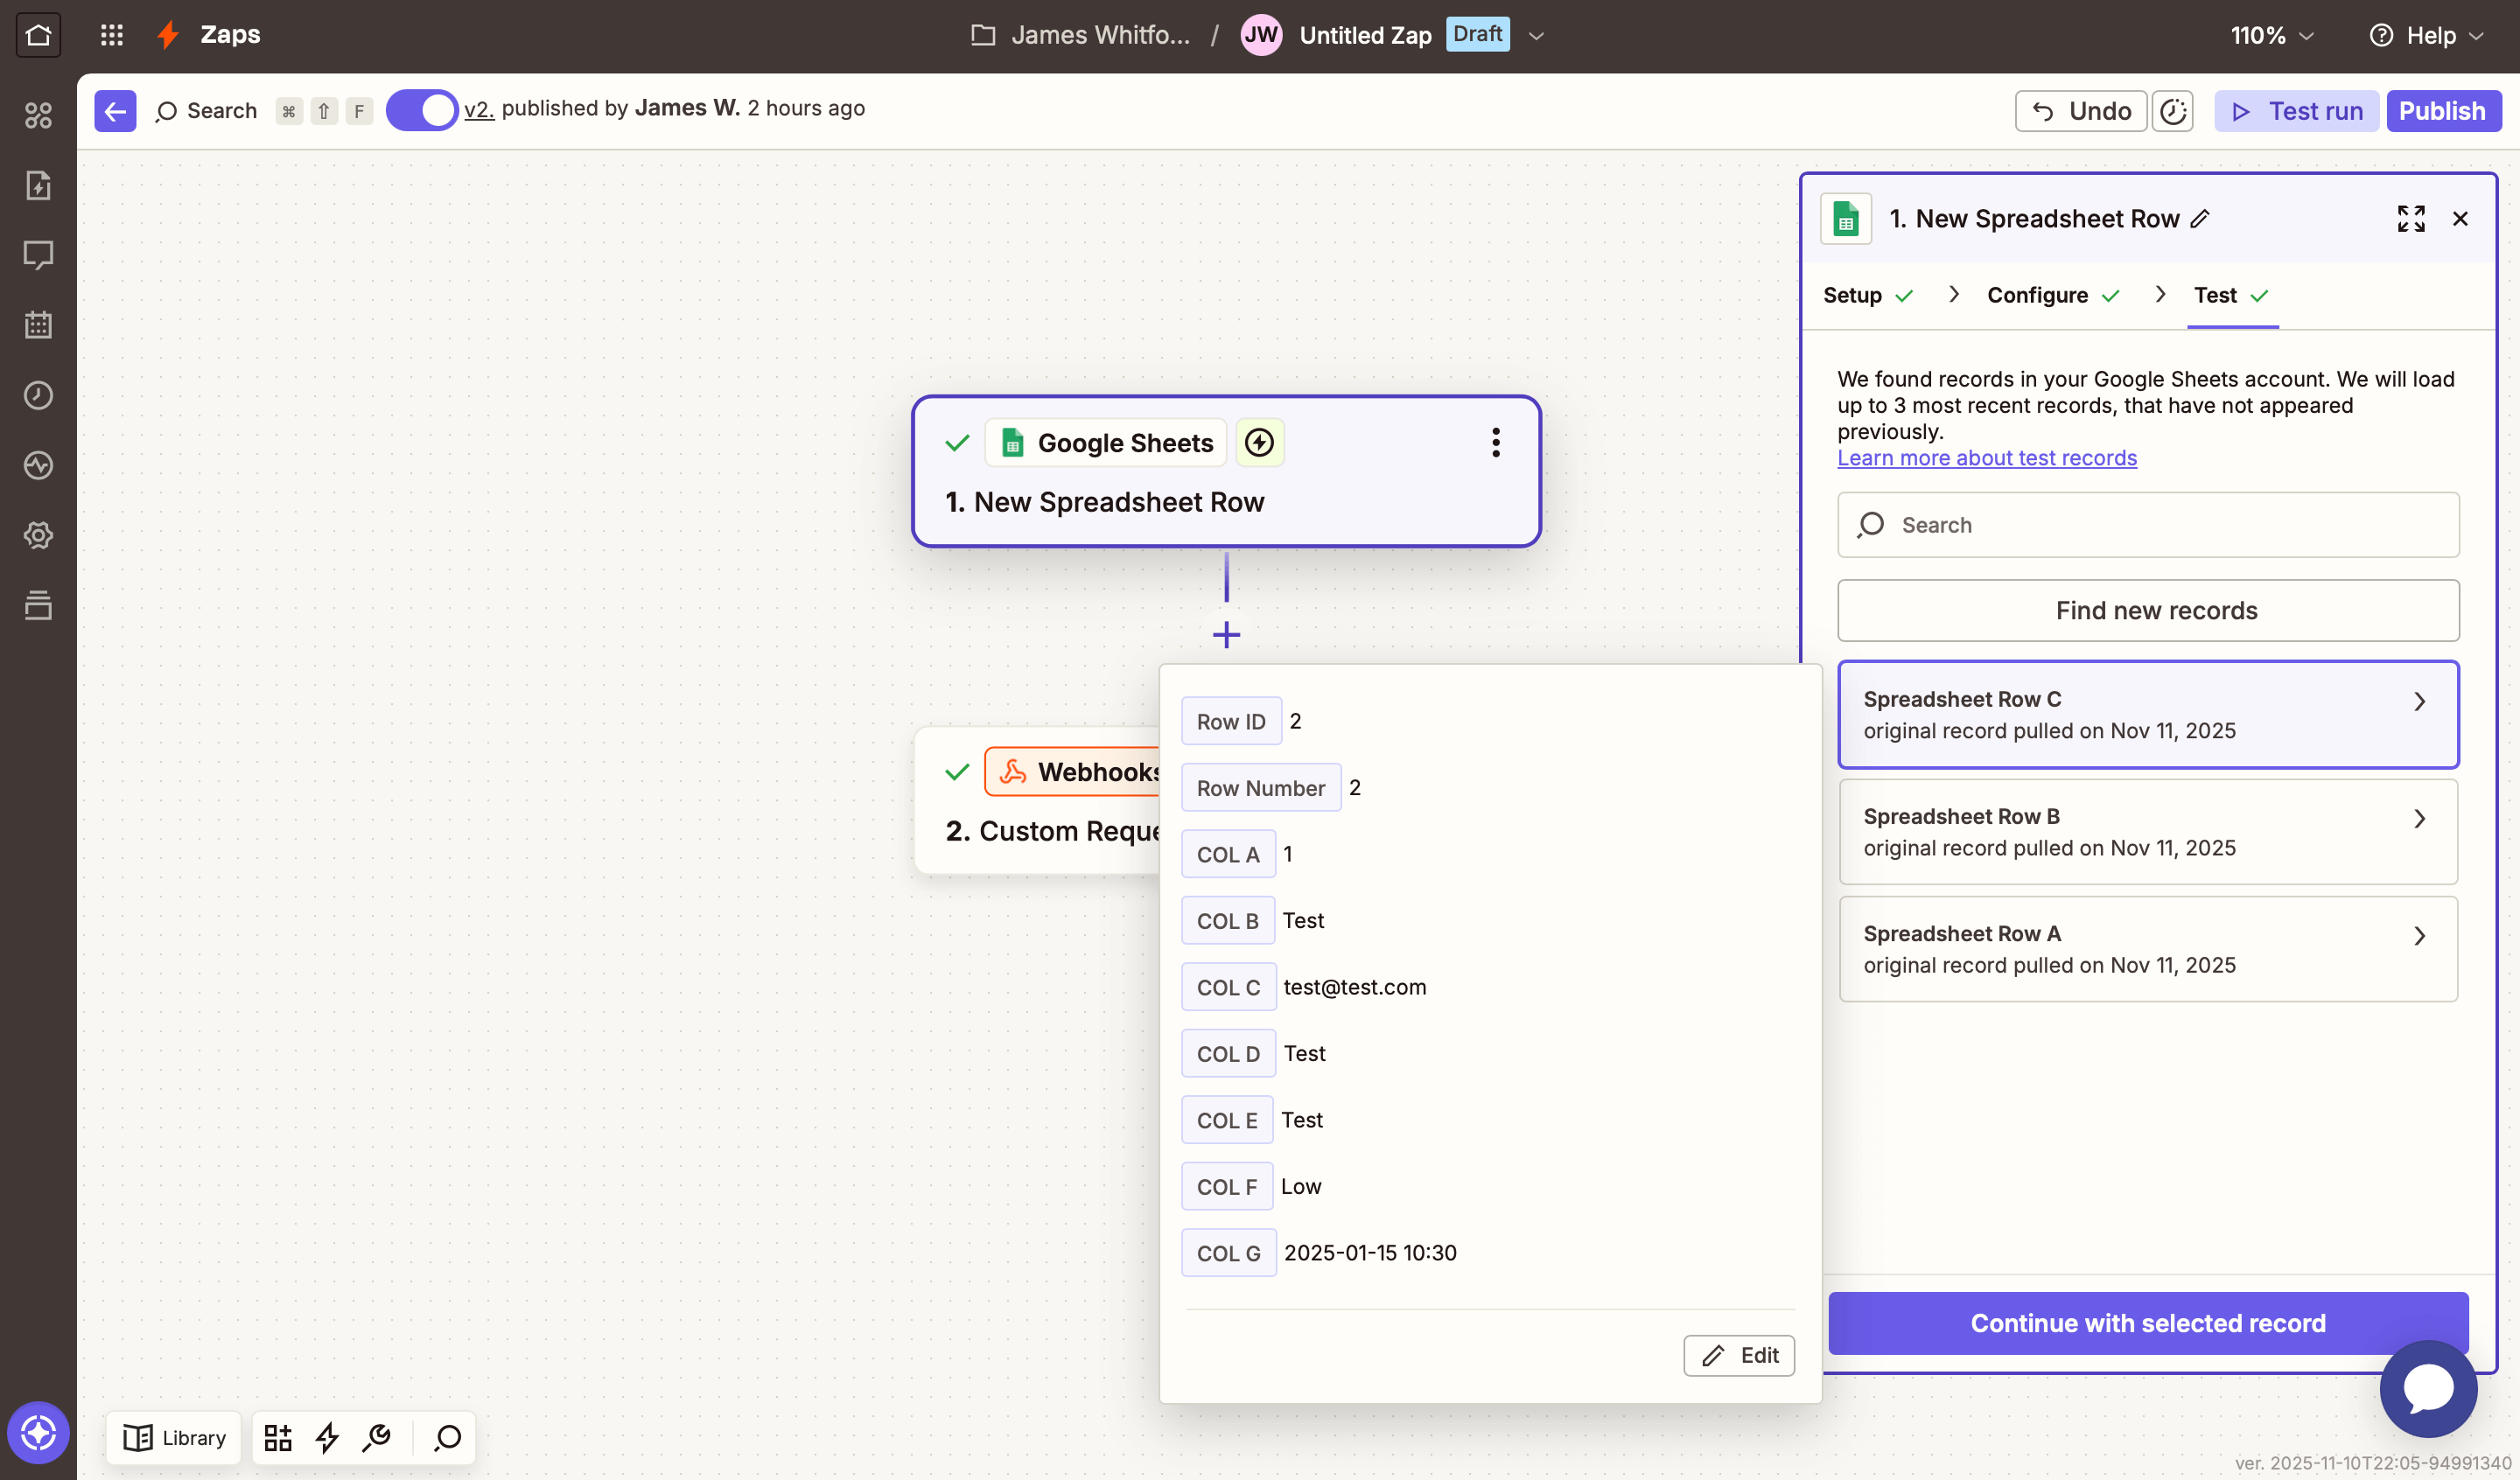The height and width of the screenshot is (1480, 2520).
Task: Click the Find new records button
Action: [2148, 610]
